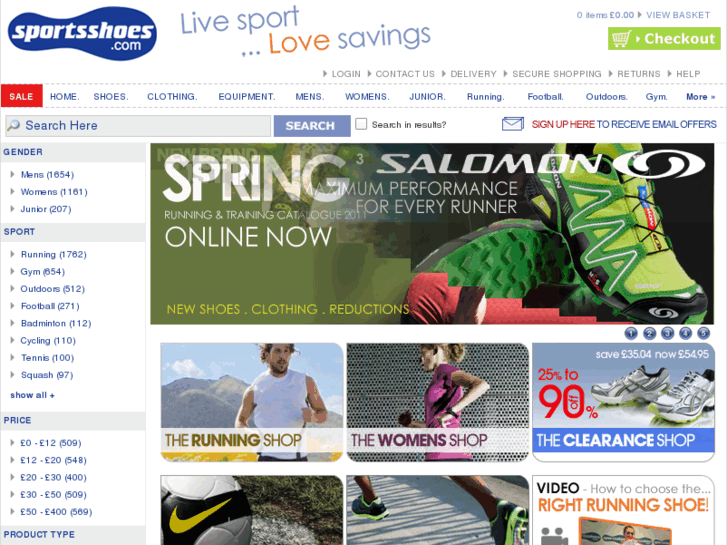Open the Running Shop promo tile
Image resolution: width=727 pixels, height=545 pixels.
click(252, 402)
